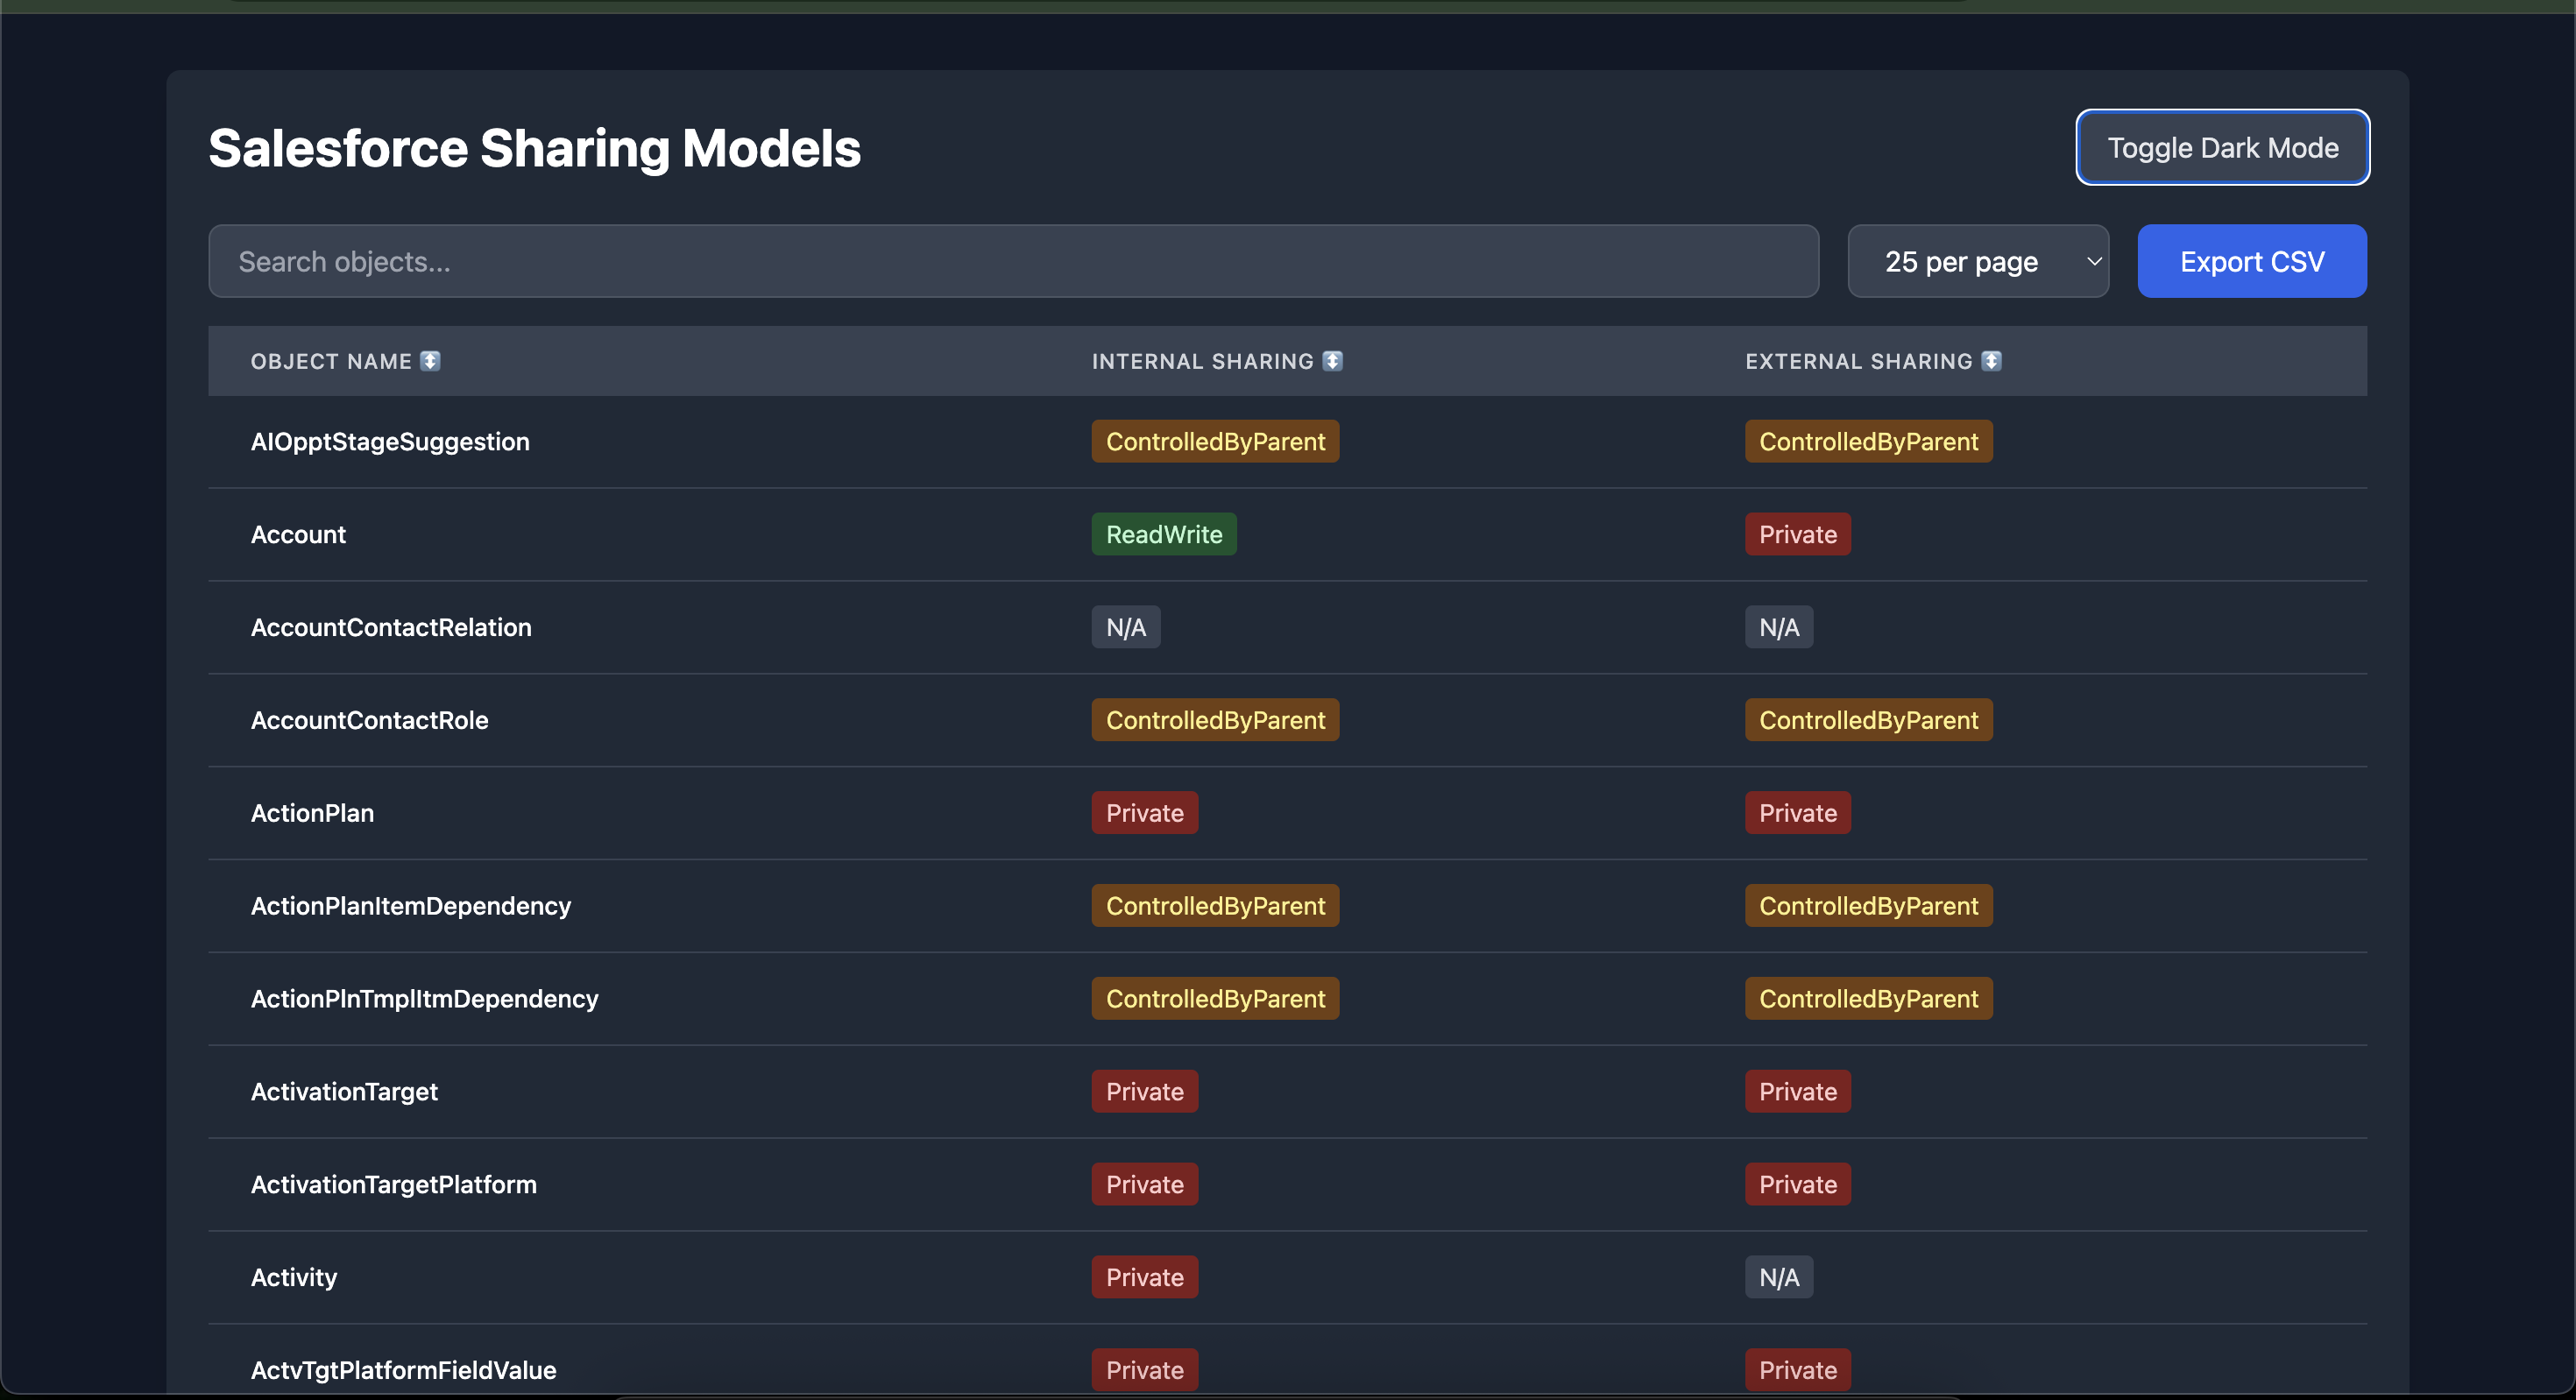Click sort icon next to Object Name
Image resolution: width=2576 pixels, height=1400 pixels.
point(430,361)
